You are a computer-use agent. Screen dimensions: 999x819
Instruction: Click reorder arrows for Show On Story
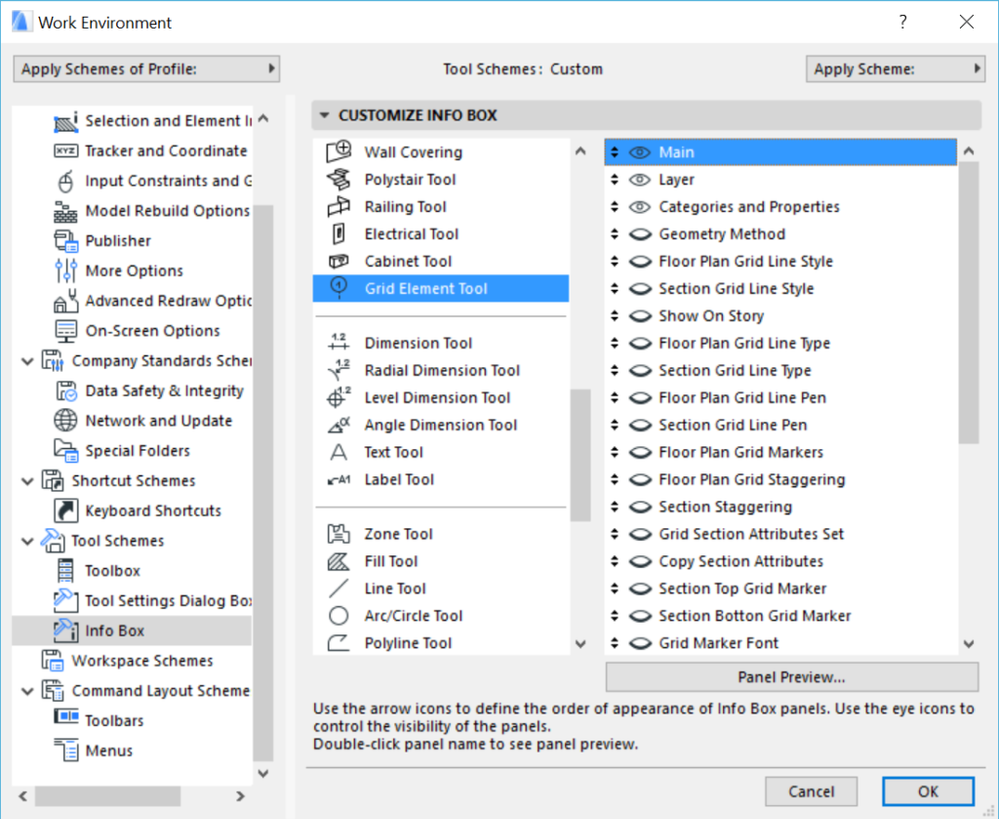[615, 316]
